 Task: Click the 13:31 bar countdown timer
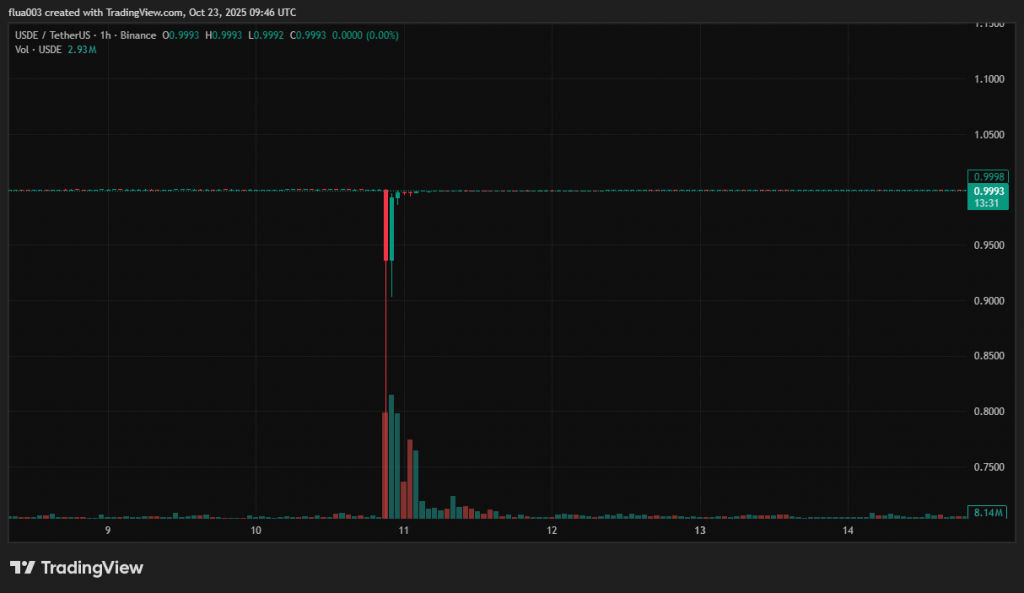[x=987, y=202]
